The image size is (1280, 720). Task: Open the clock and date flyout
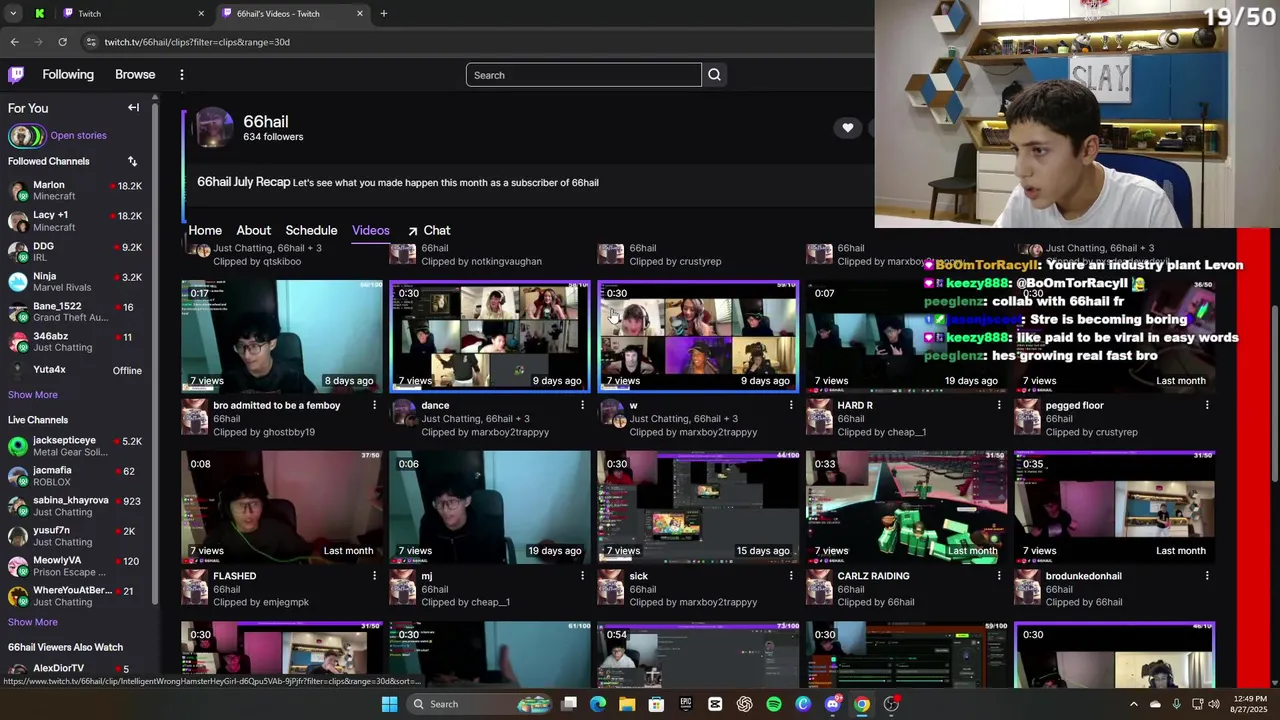pyautogui.click(x=1249, y=704)
